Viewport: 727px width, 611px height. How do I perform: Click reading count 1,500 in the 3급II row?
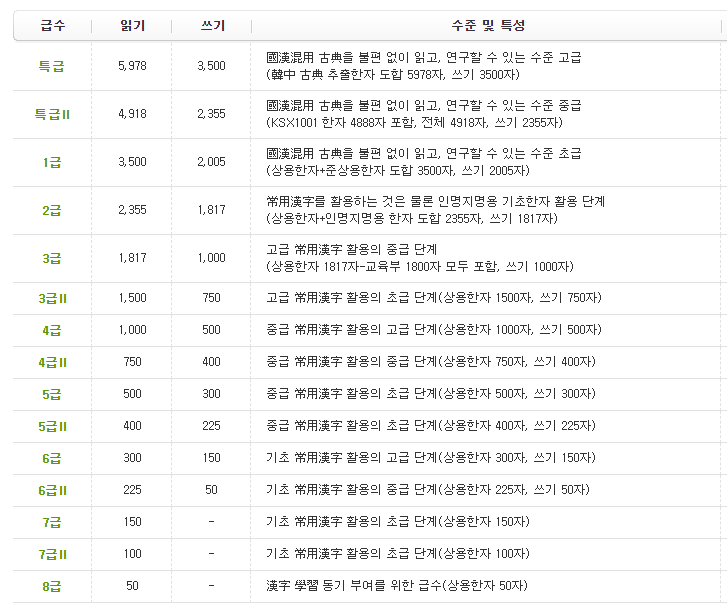point(132,298)
